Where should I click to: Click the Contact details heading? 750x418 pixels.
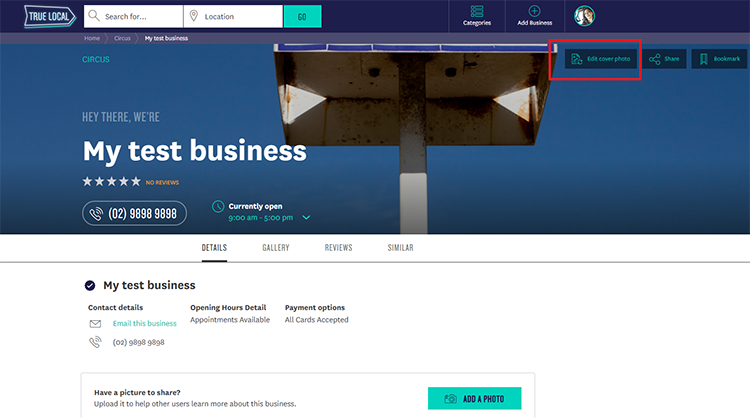[115, 308]
